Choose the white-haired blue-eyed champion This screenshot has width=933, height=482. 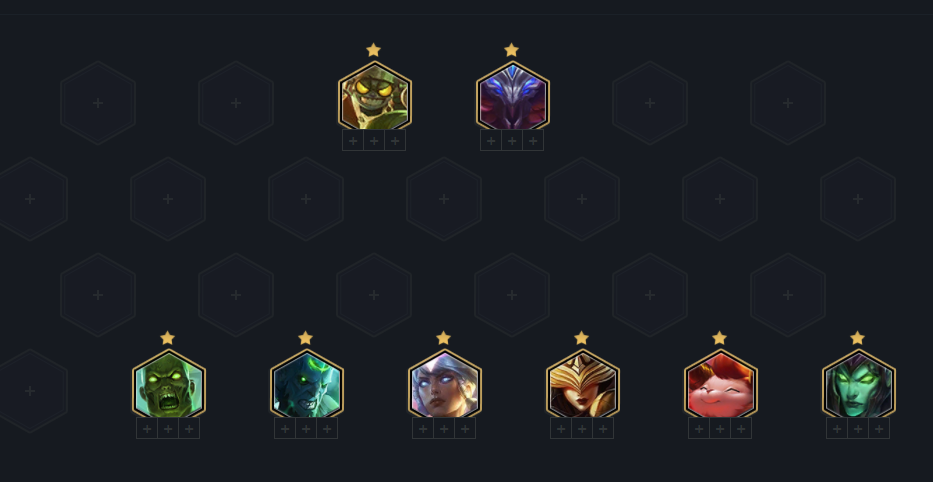coord(444,383)
